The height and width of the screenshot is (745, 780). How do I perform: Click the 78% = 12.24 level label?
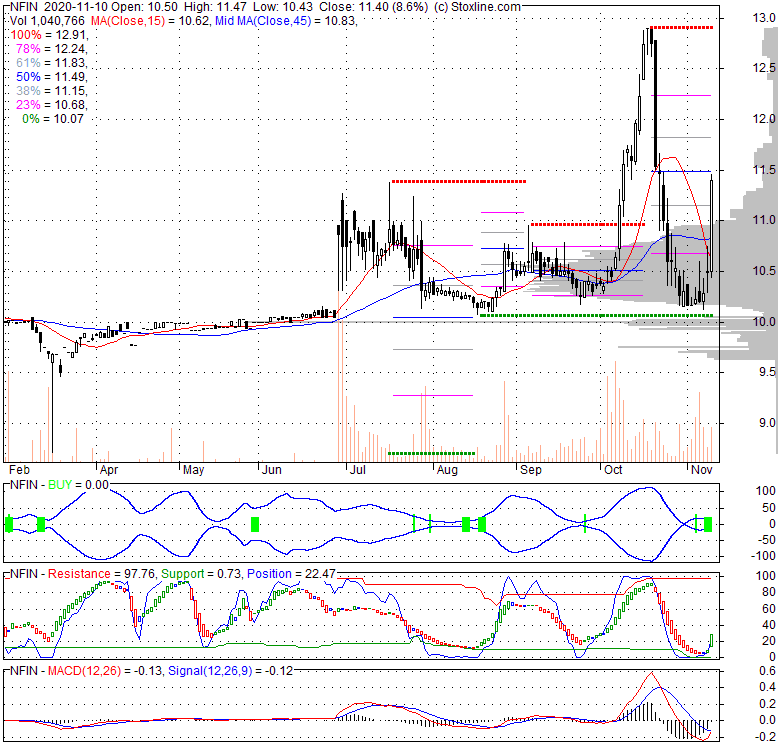(x=51, y=49)
